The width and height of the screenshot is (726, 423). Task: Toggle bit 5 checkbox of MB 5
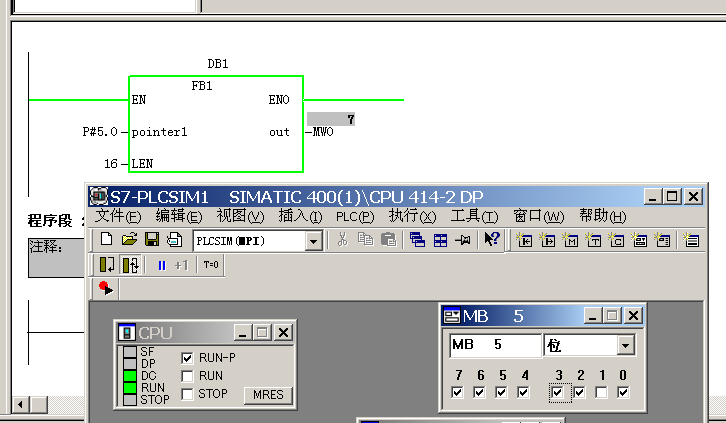501,392
